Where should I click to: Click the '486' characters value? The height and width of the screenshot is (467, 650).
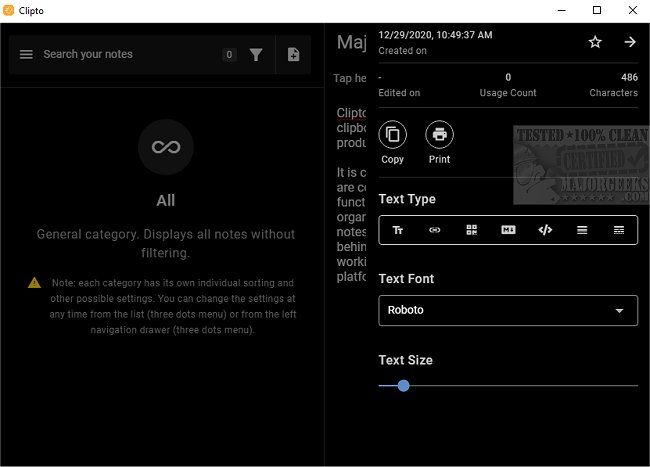click(629, 77)
